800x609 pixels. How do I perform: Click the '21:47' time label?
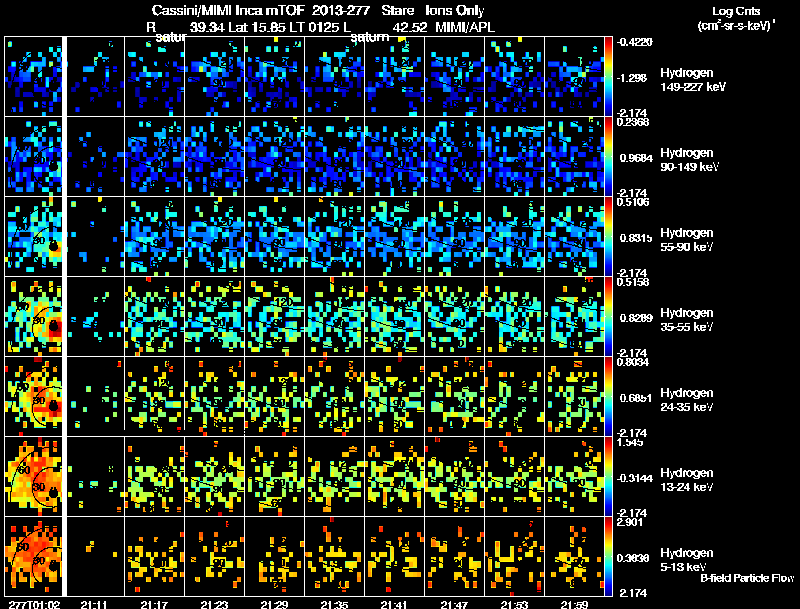tap(454, 605)
